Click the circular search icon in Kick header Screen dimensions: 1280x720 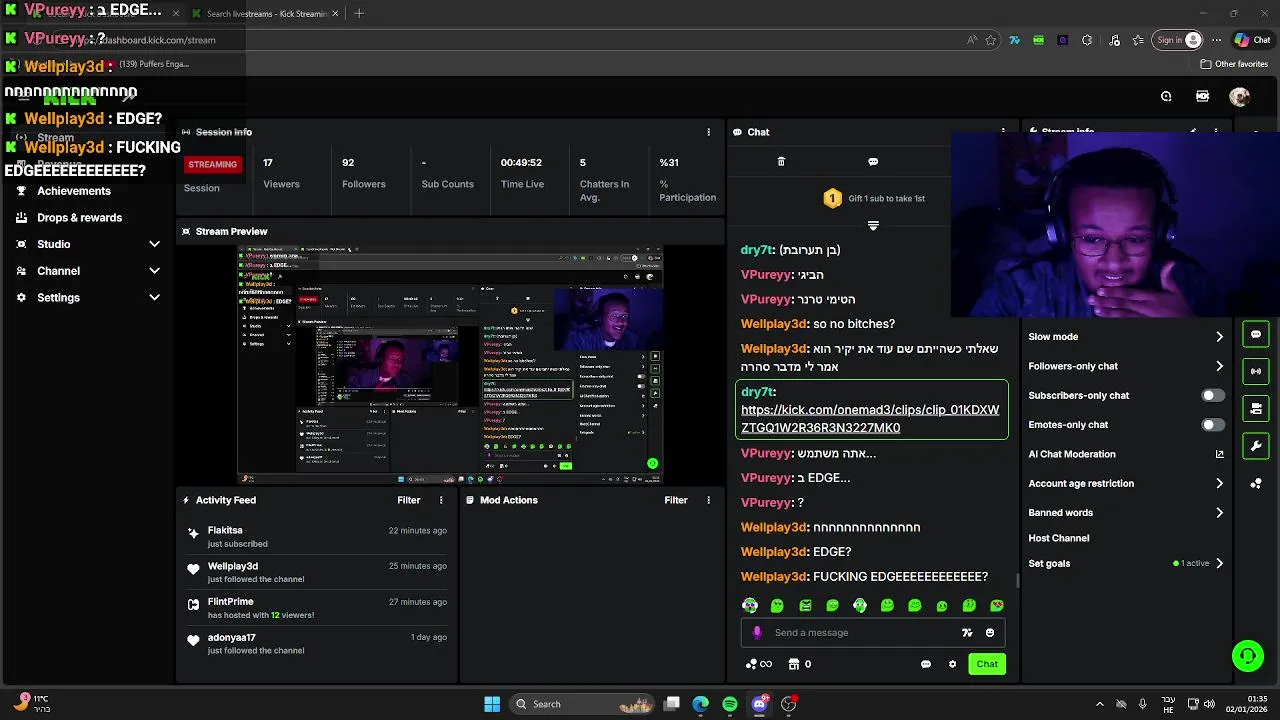1166,96
